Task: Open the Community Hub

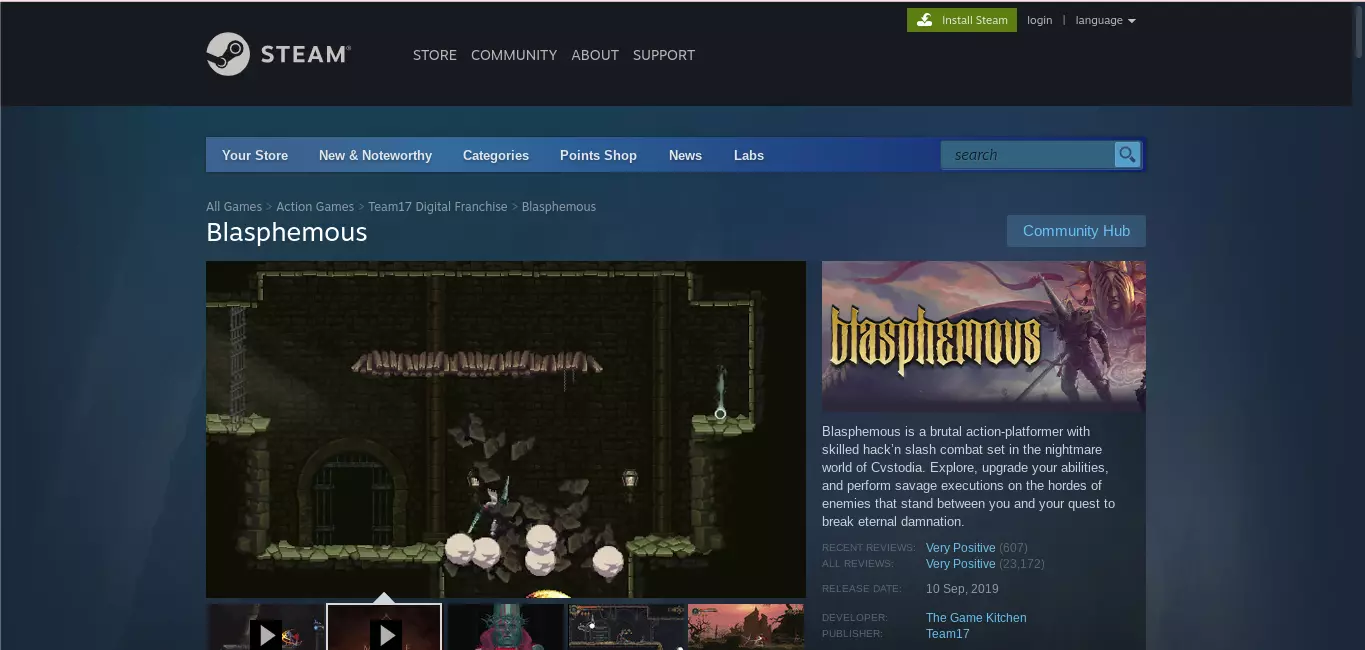Action: pos(1076,231)
